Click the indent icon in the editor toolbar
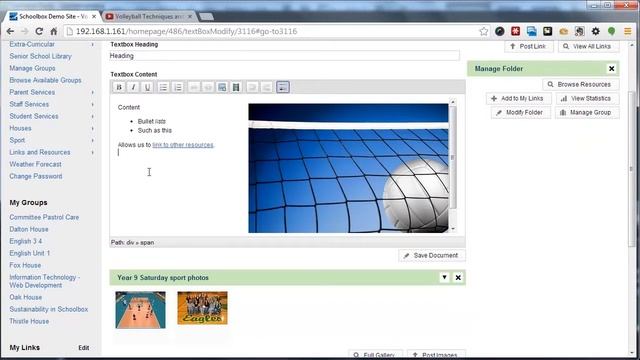This screenshot has width=640, height=360. click(x=252, y=87)
